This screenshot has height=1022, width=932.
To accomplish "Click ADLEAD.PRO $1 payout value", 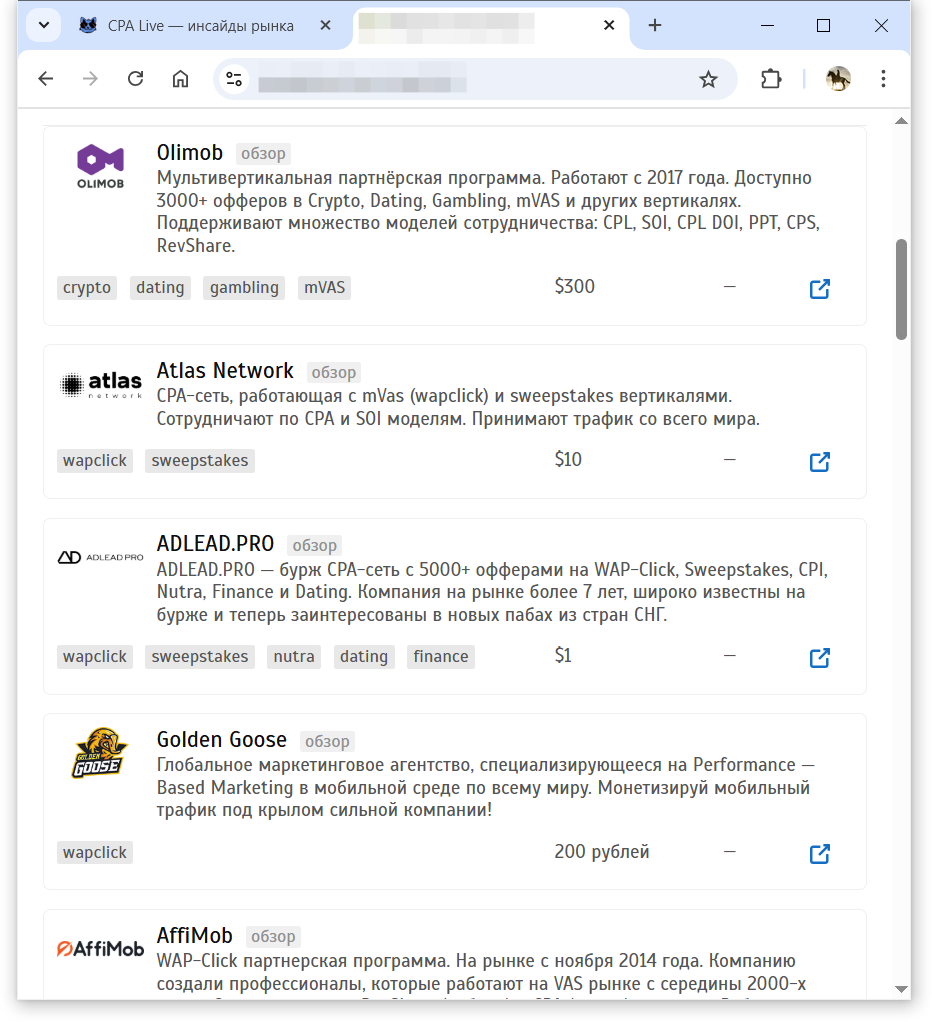I will point(563,655).
